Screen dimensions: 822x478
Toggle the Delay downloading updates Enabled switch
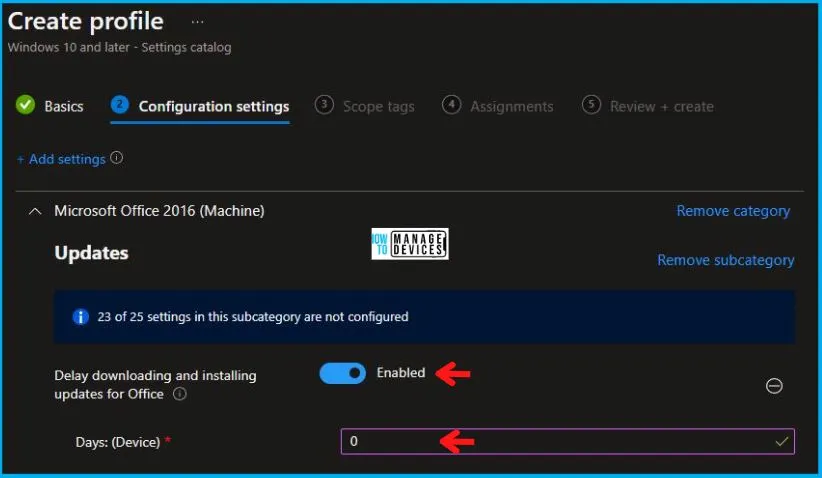(343, 373)
